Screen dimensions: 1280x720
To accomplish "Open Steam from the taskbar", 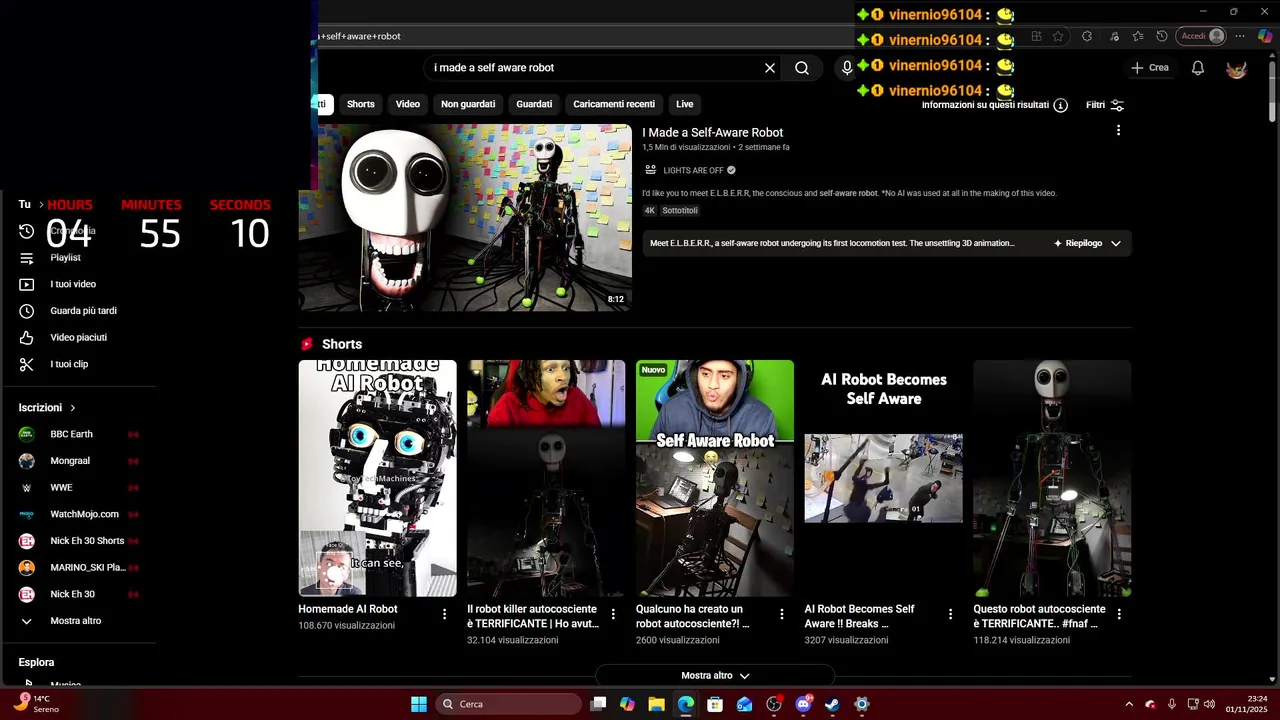I will point(832,704).
